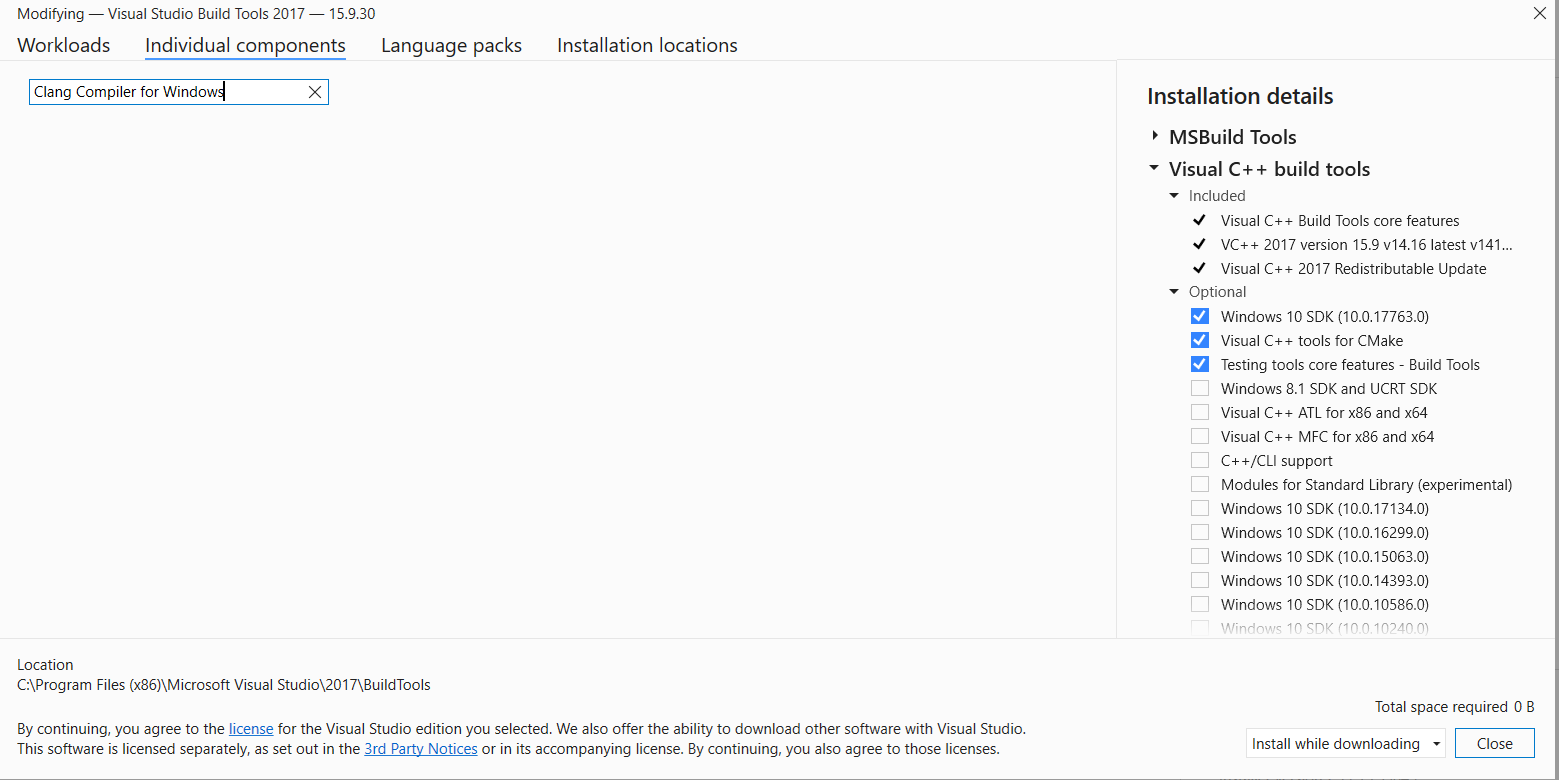Close the installer window with top-right X
The width and height of the screenshot is (1559, 780).
point(1539,13)
